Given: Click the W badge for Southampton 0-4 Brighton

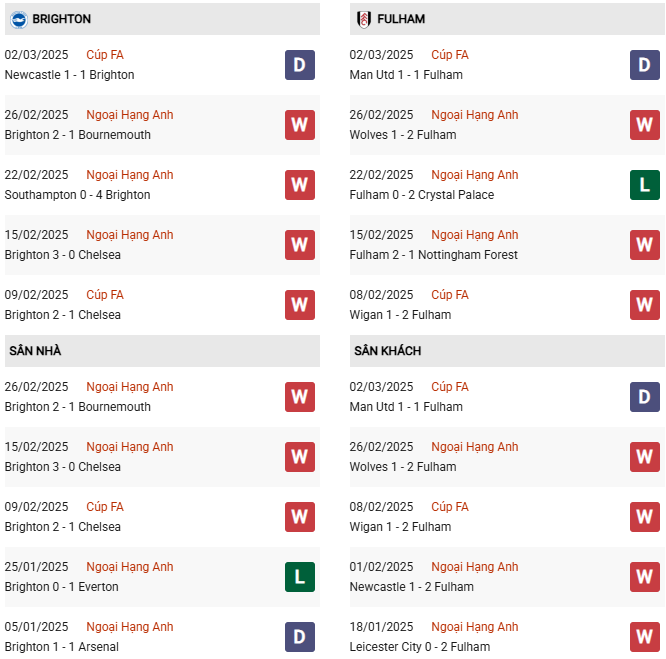Looking at the screenshot, I should coord(300,185).
